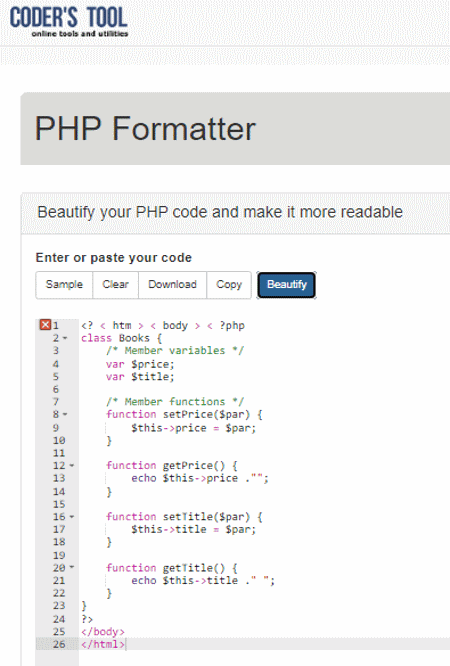The width and height of the screenshot is (450, 666).
Task: Click the 'Member functions' comment line
Action: click(x=175, y=401)
